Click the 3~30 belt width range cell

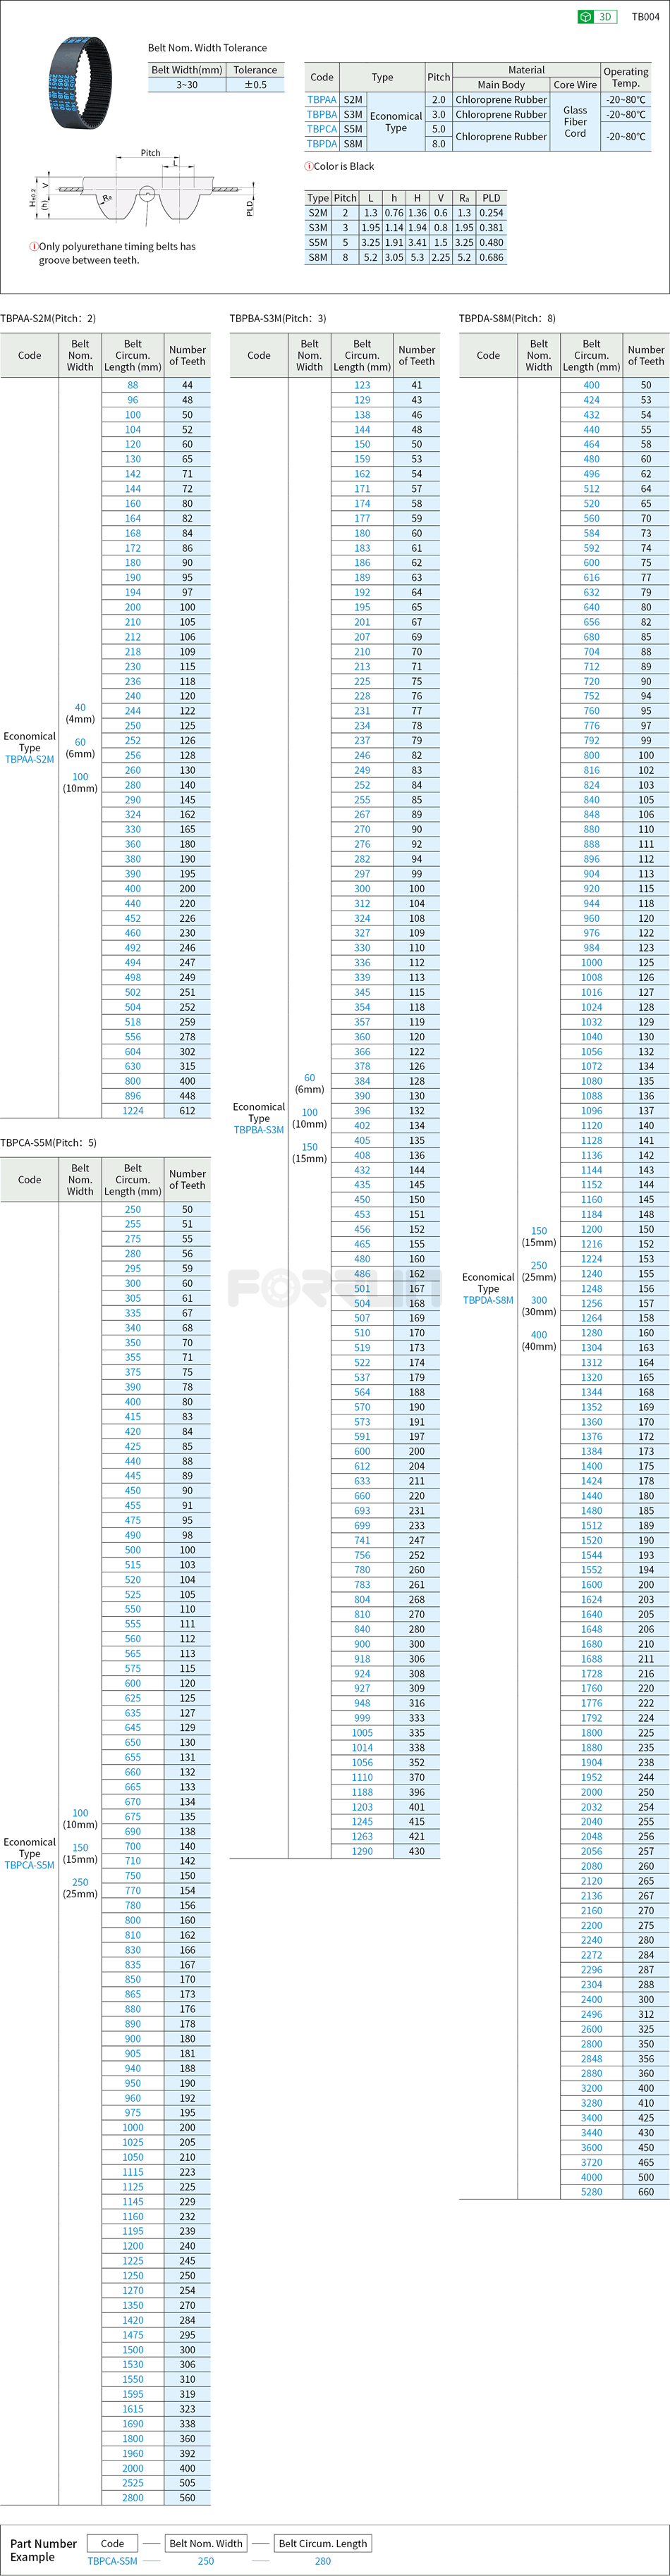(x=187, y=85)
